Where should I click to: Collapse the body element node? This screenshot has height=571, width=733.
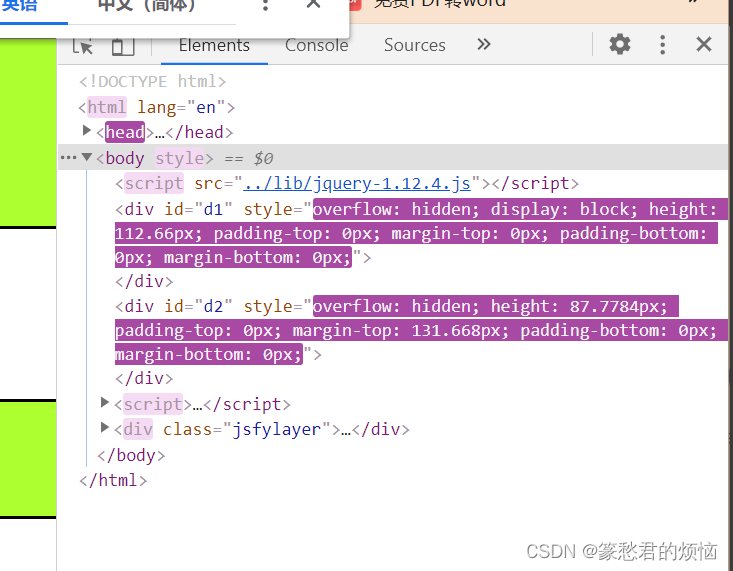pyautogui.click(x=86, y=157)
